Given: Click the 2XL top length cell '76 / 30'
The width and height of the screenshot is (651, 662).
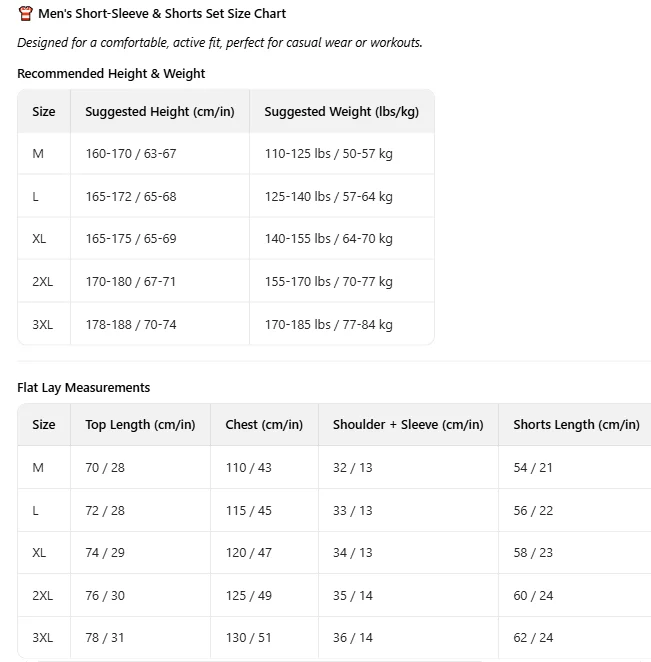Looking at the screenshot, I should (x=140, y=595).
